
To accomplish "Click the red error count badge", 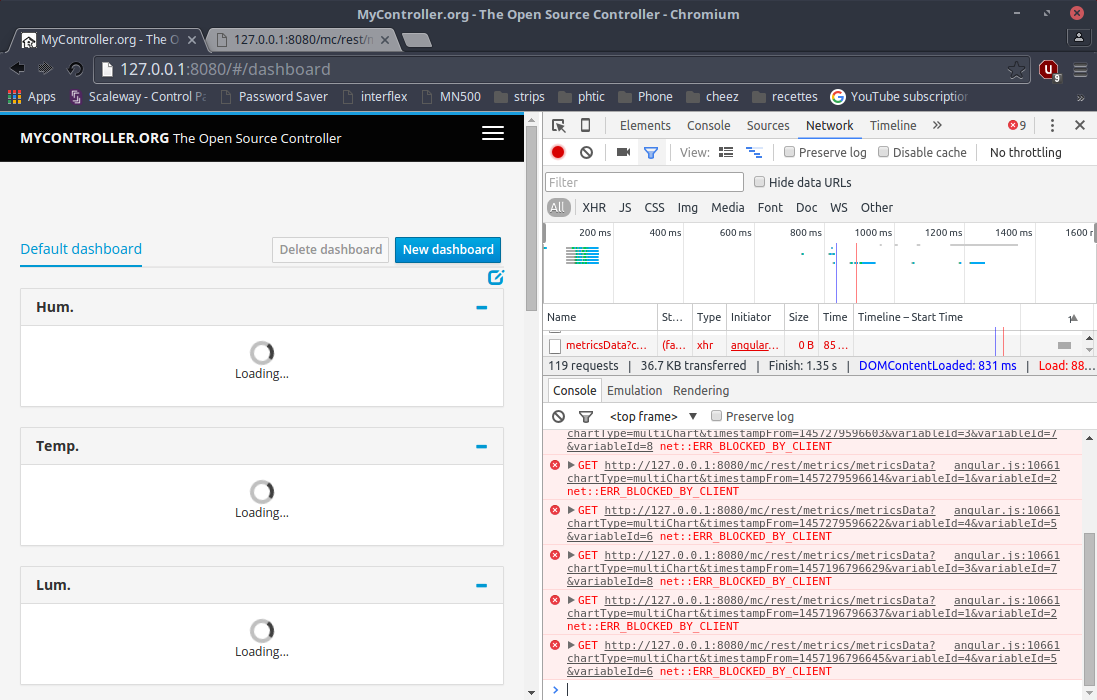I will [x=1017, y=125].
